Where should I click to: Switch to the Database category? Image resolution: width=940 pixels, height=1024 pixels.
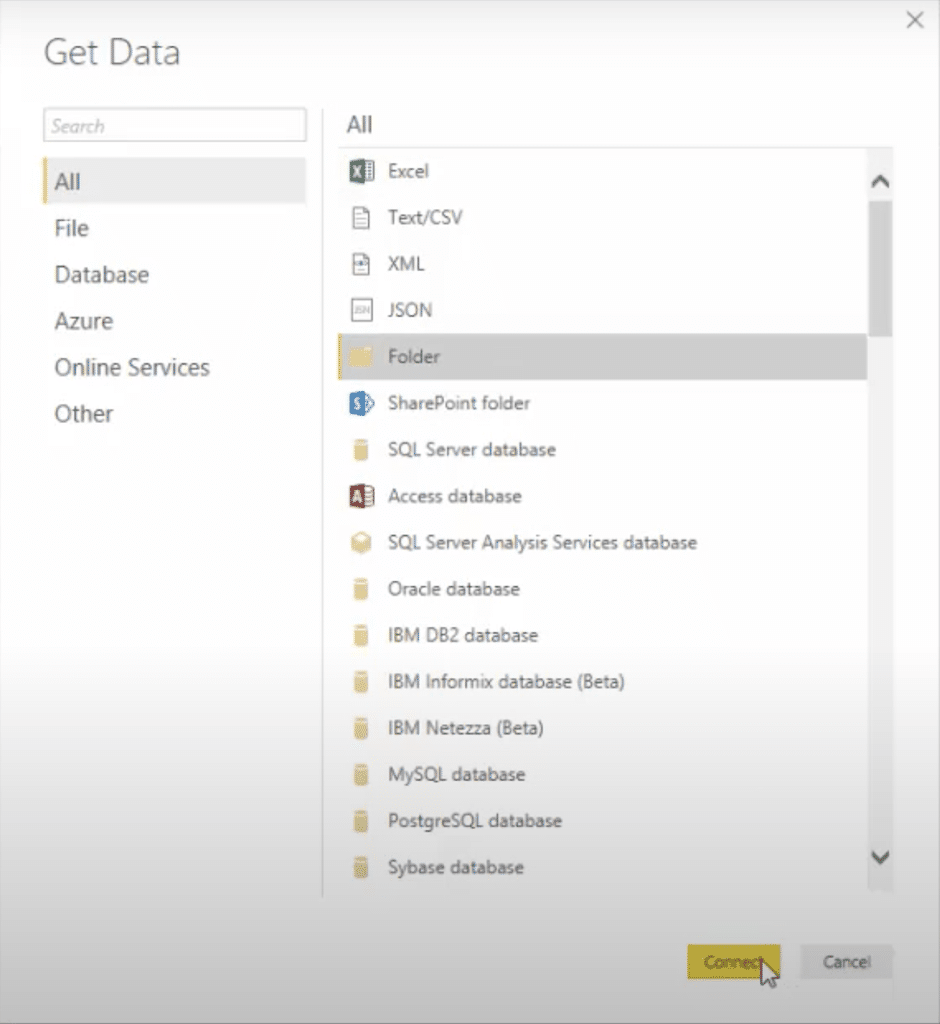[x=102, y=274]
